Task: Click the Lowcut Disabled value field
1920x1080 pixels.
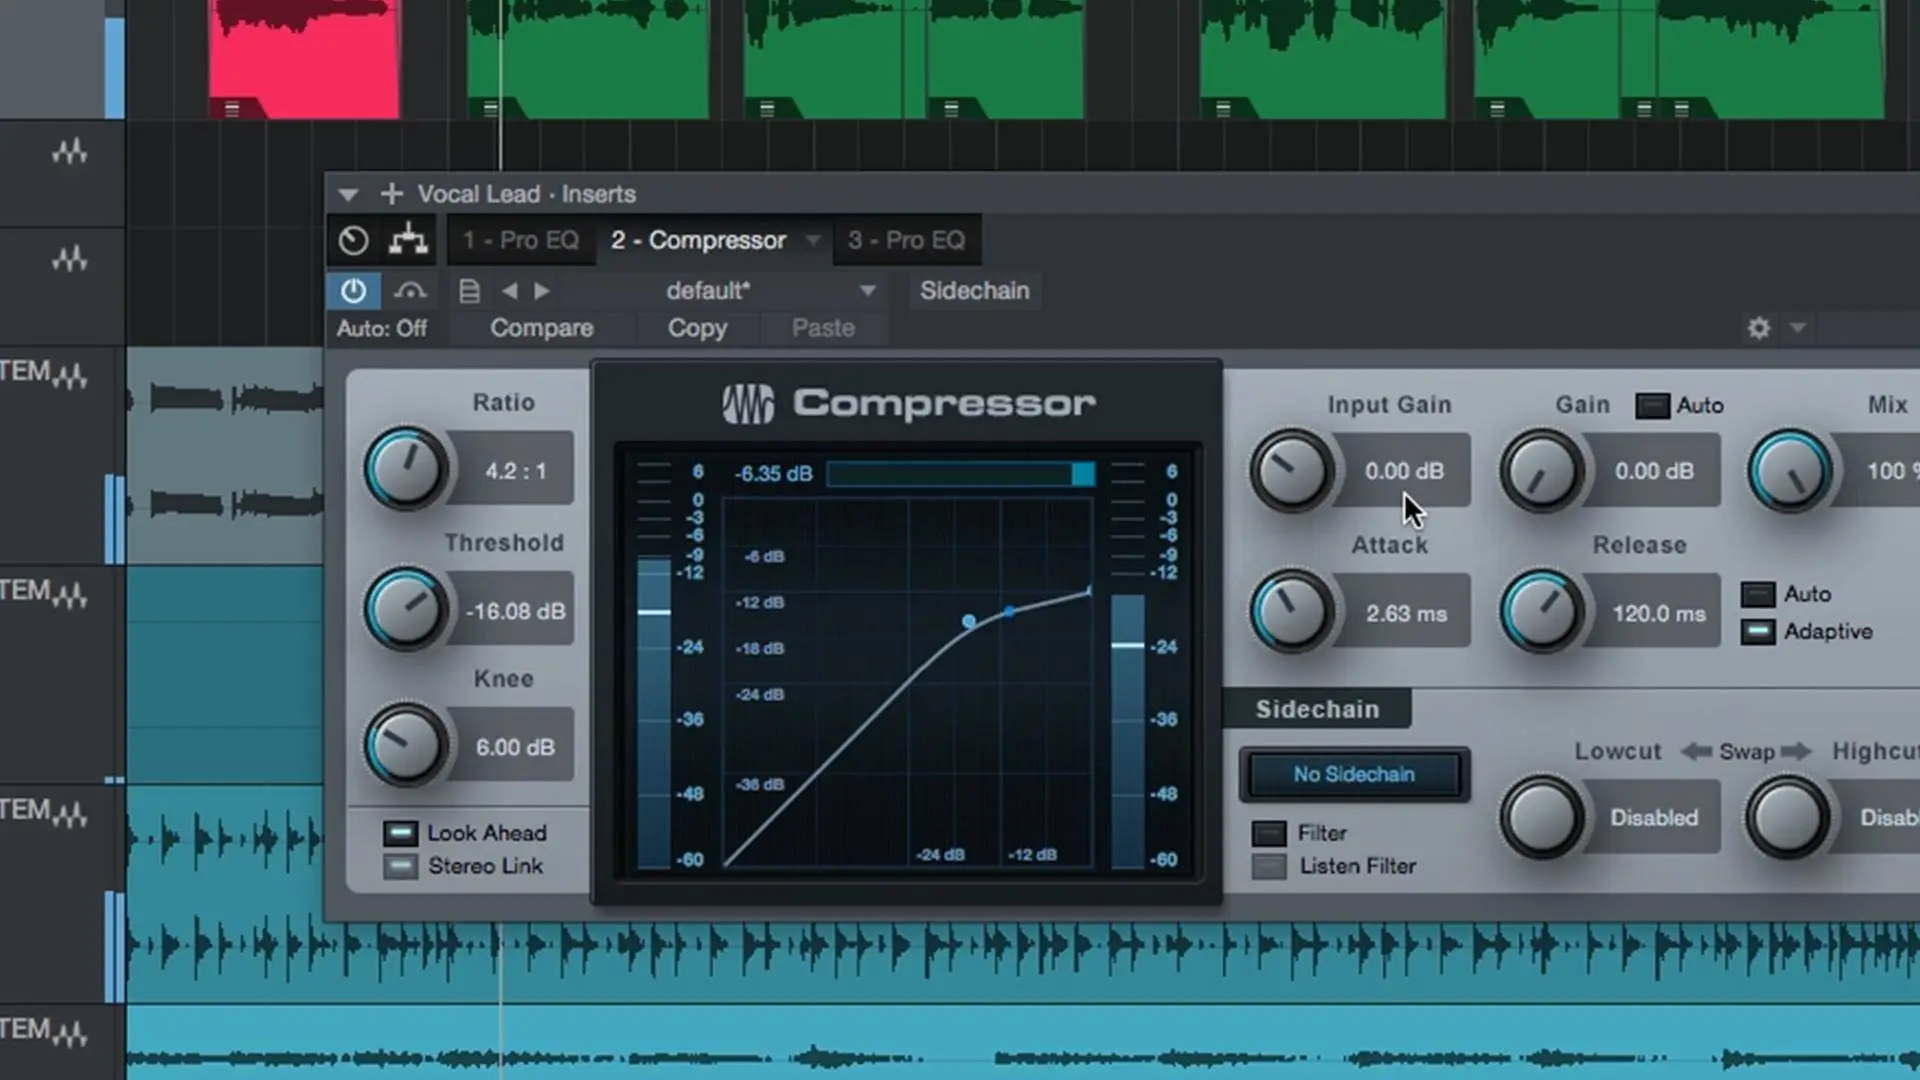Action: point(1654,818)
